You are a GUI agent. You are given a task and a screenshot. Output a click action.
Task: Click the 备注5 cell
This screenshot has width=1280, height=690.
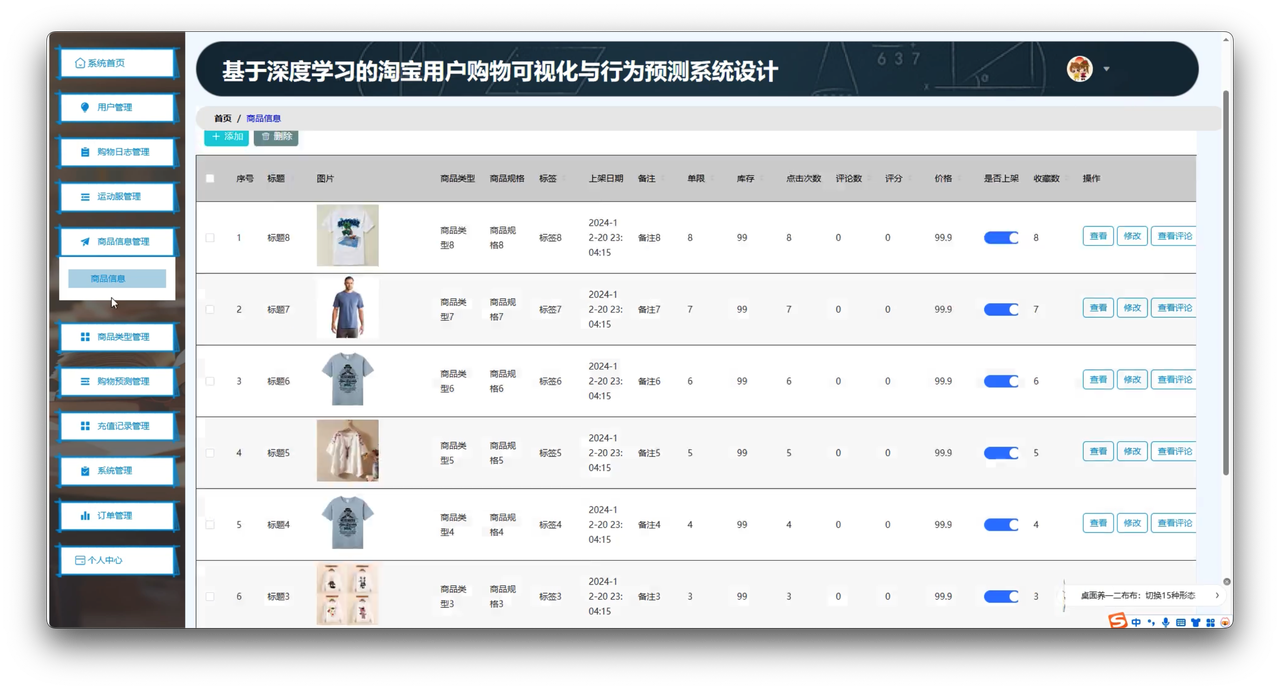[x=649, y=453]
